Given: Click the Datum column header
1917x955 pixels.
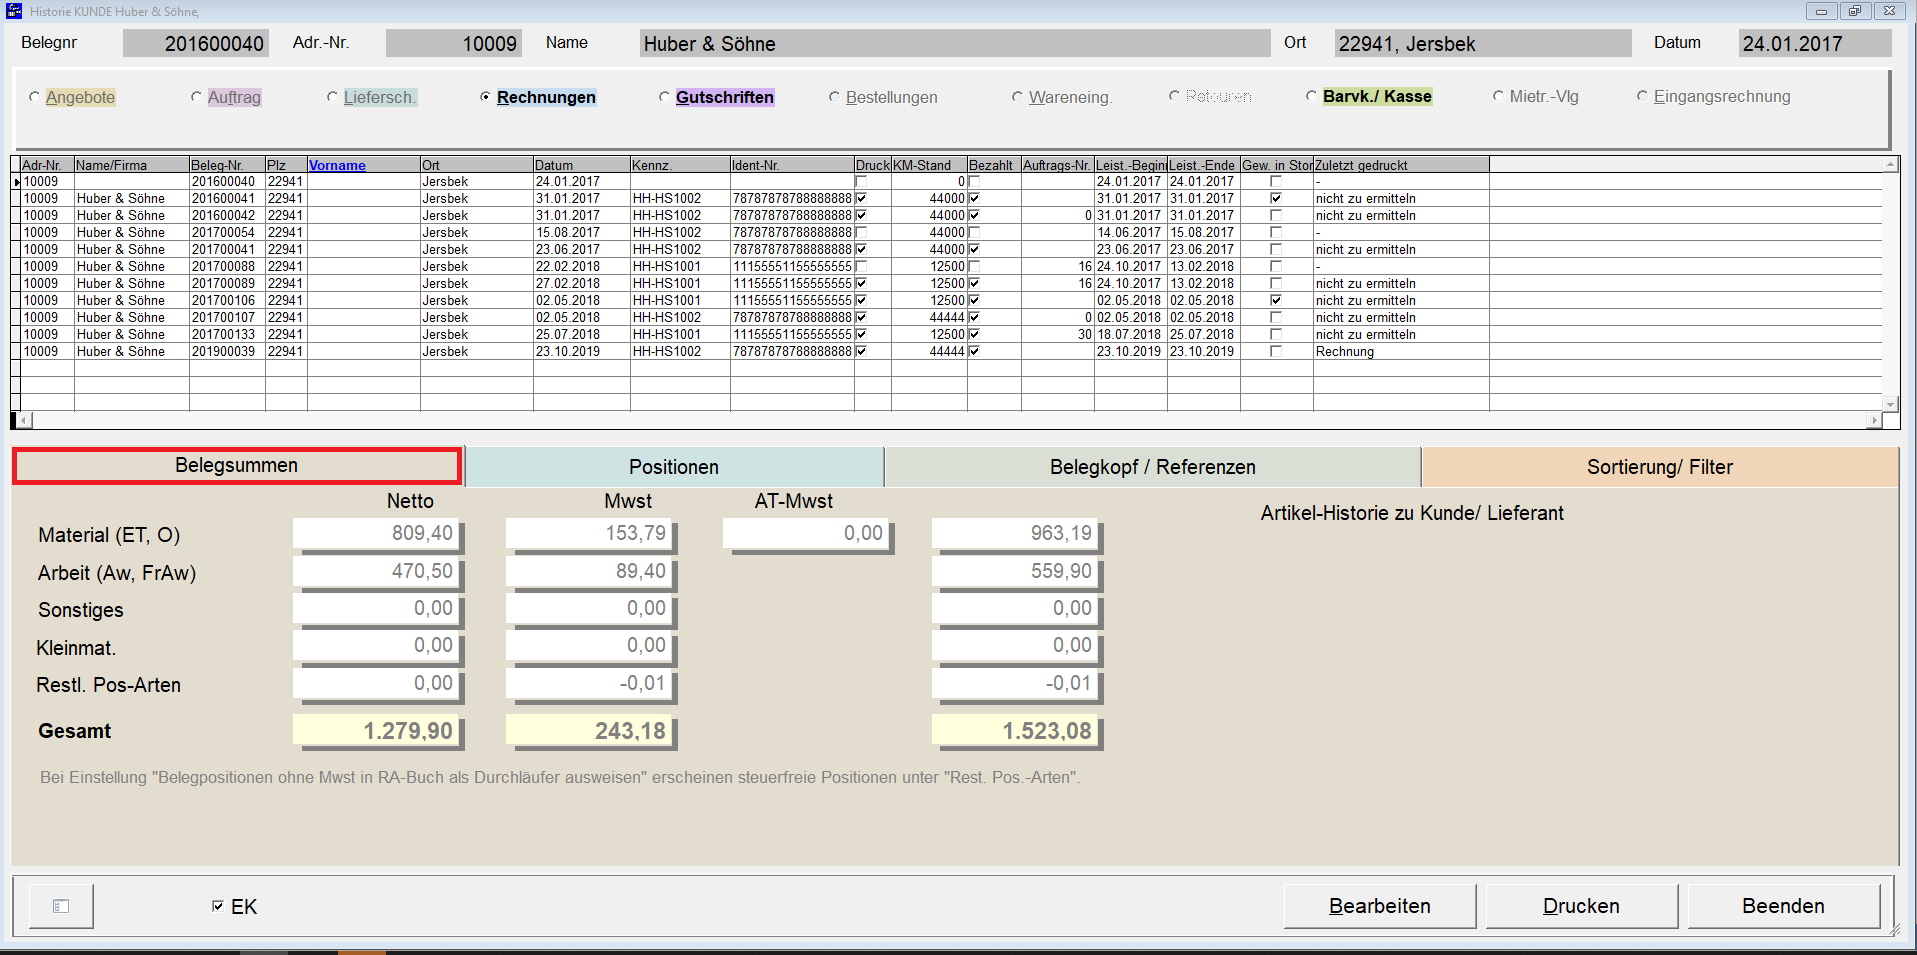Looking at the screenshot, I should point(581,165).
